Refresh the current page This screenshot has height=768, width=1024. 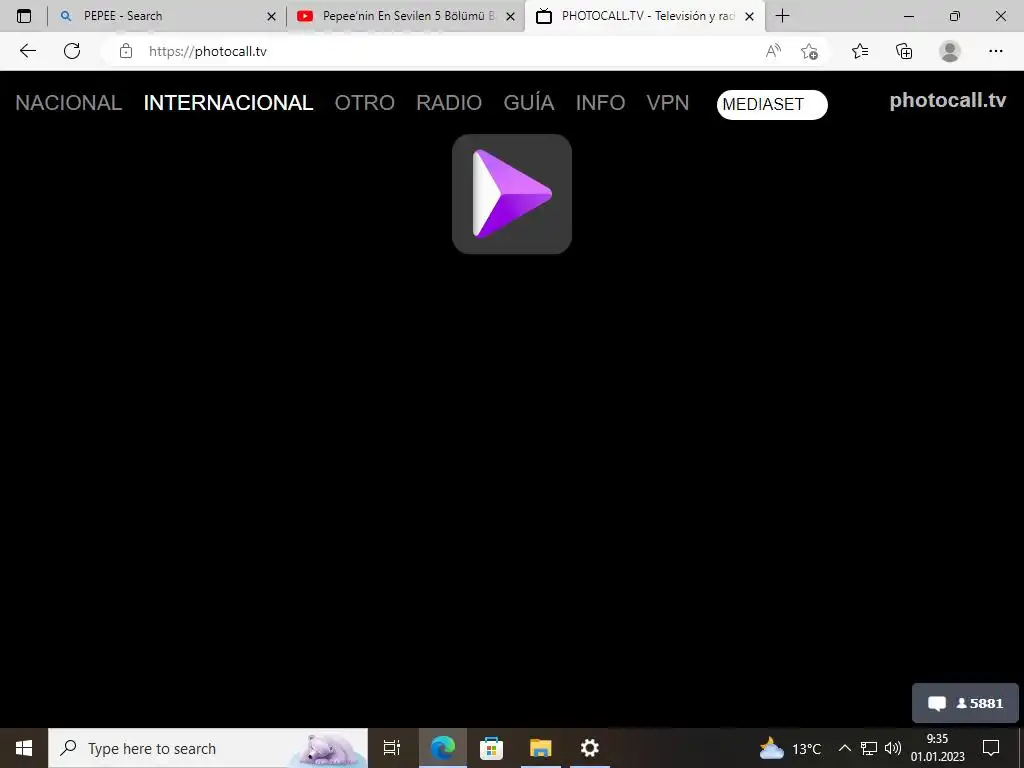tap(72, 51)
